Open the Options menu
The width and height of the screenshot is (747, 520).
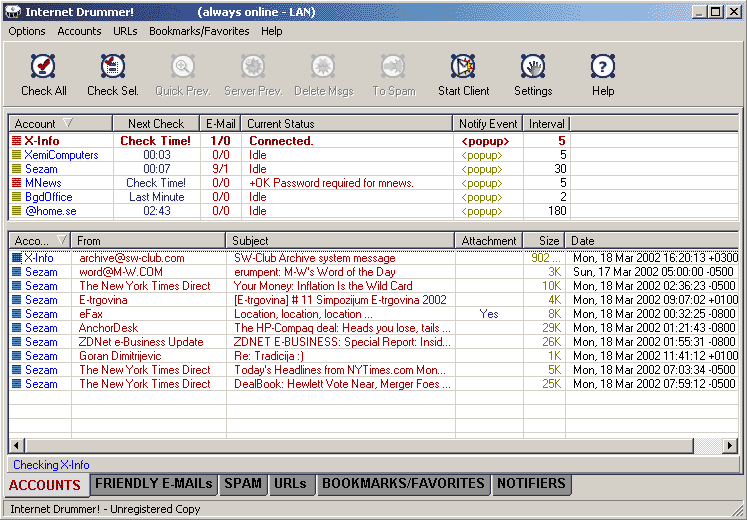click(x=27, y=31)
